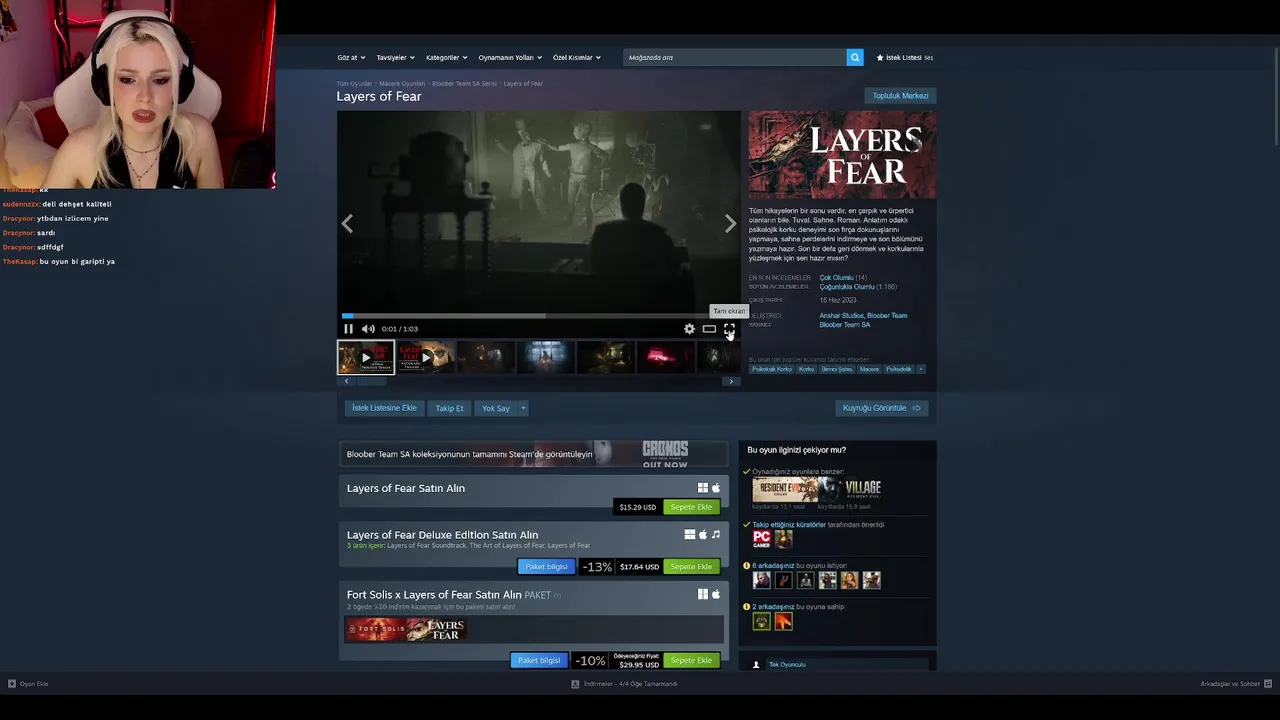Screen dimensions: 1280x720
Task: Click Macera Oyunları breadcrumb
Action: [401, 84]
